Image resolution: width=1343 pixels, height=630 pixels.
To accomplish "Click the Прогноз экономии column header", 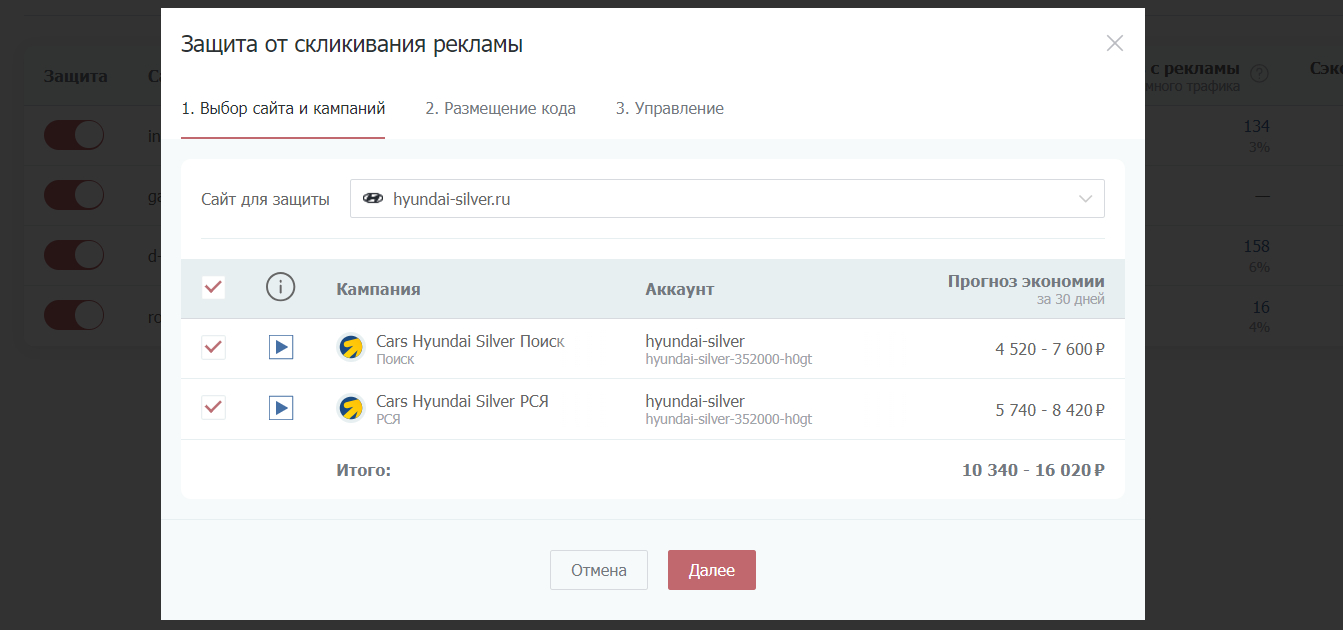I will 1026,281.
